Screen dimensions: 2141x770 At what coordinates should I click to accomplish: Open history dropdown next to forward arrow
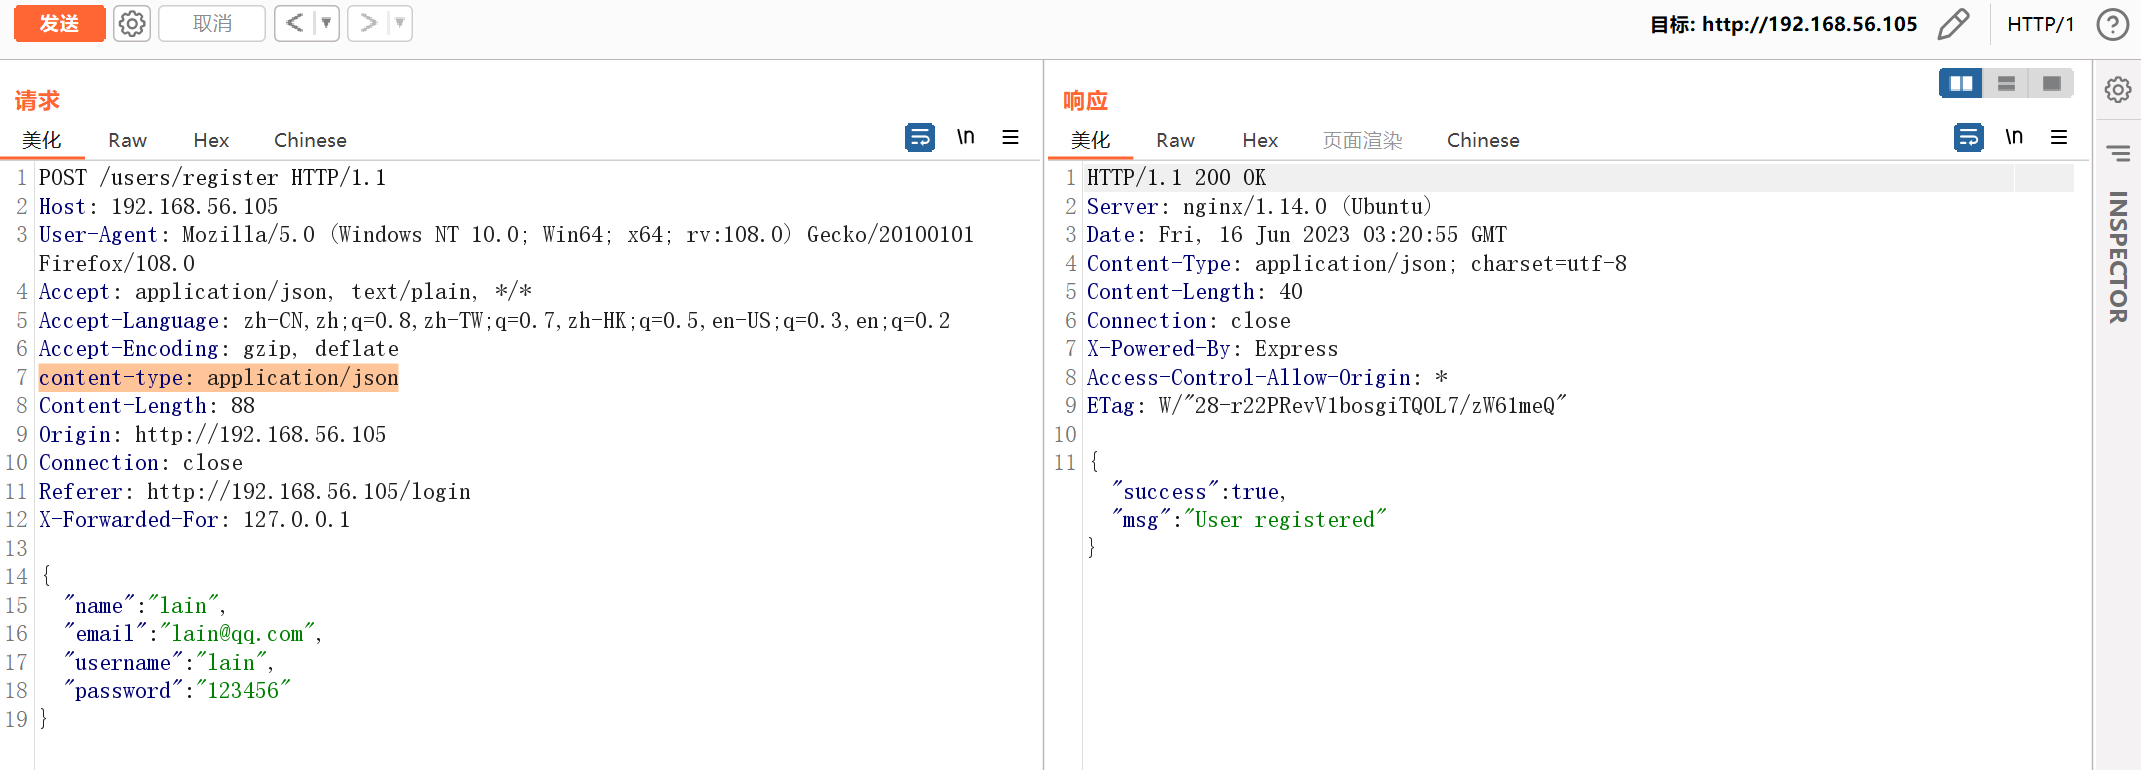[x=400, y=23]
